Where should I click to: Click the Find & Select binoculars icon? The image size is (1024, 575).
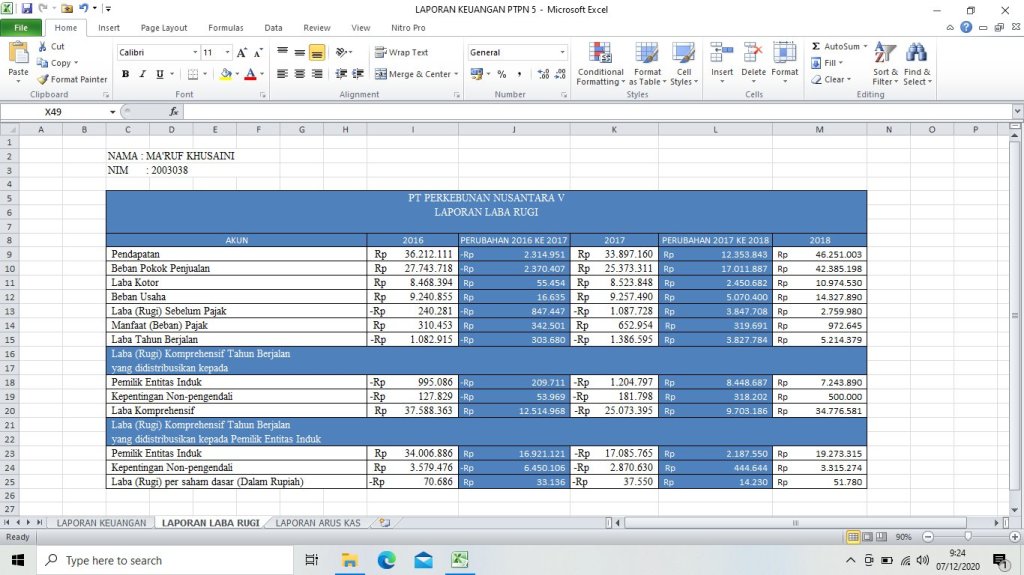pyautogui.click(x=916, y=53)
